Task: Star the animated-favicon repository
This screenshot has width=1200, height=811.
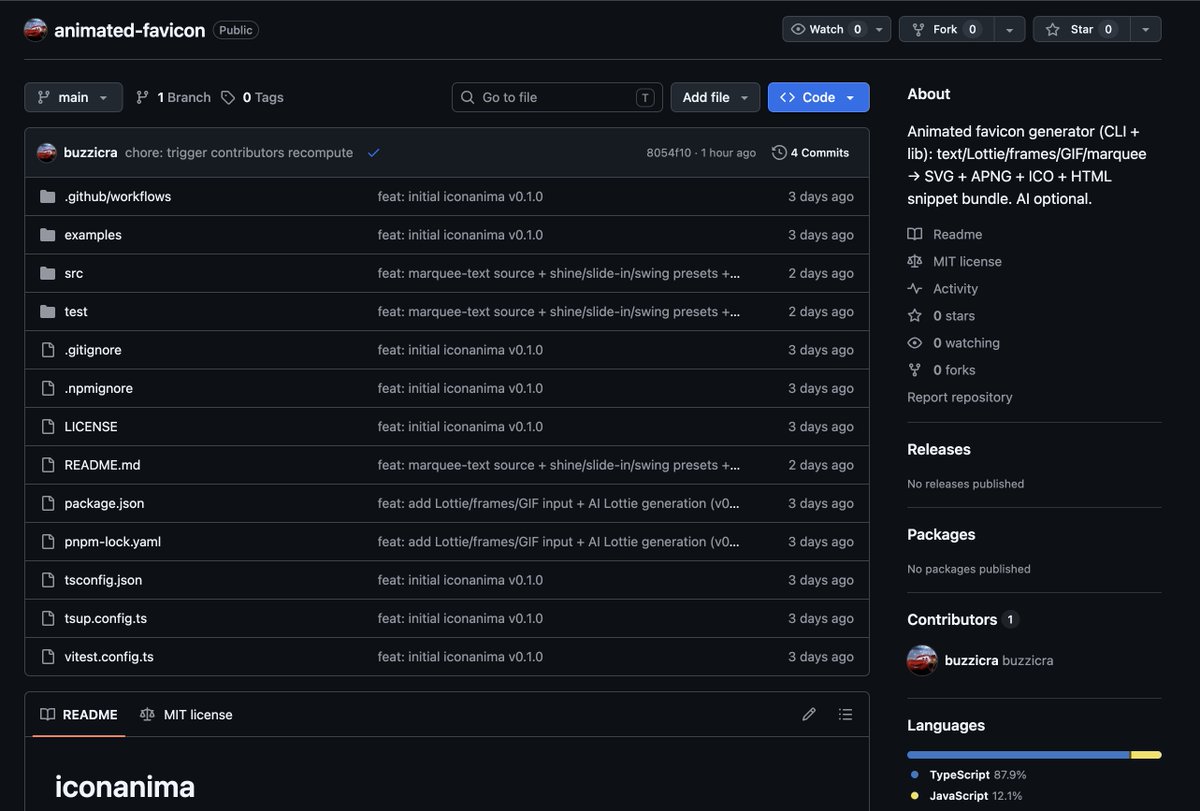Action: (x=1081, y=29)
